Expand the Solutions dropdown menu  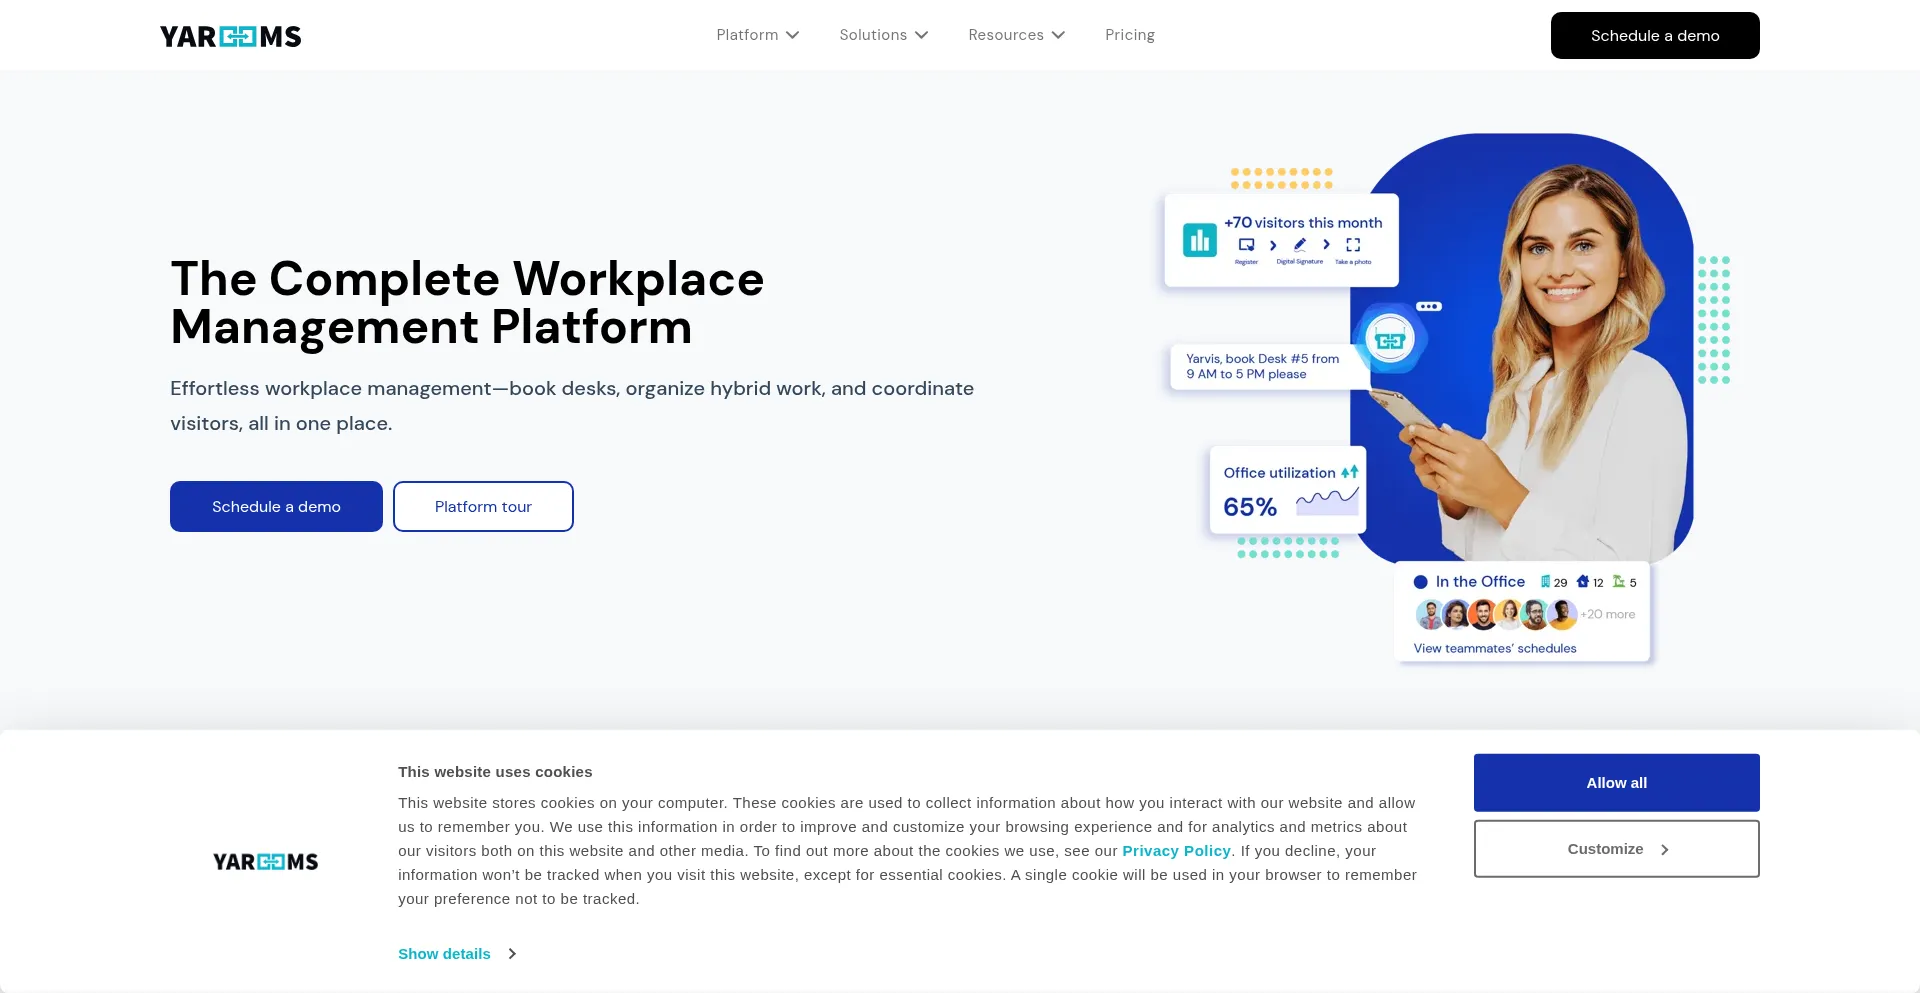883,35
